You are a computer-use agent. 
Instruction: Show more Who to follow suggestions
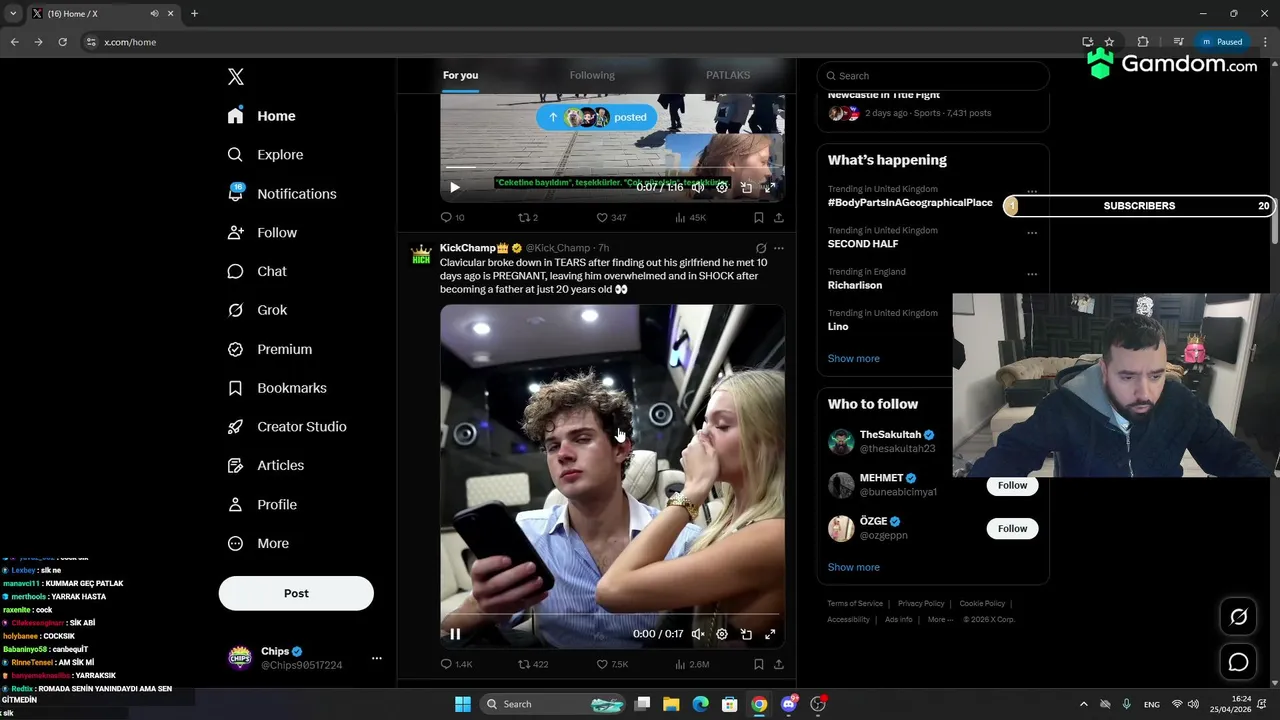tap(853, 567)
